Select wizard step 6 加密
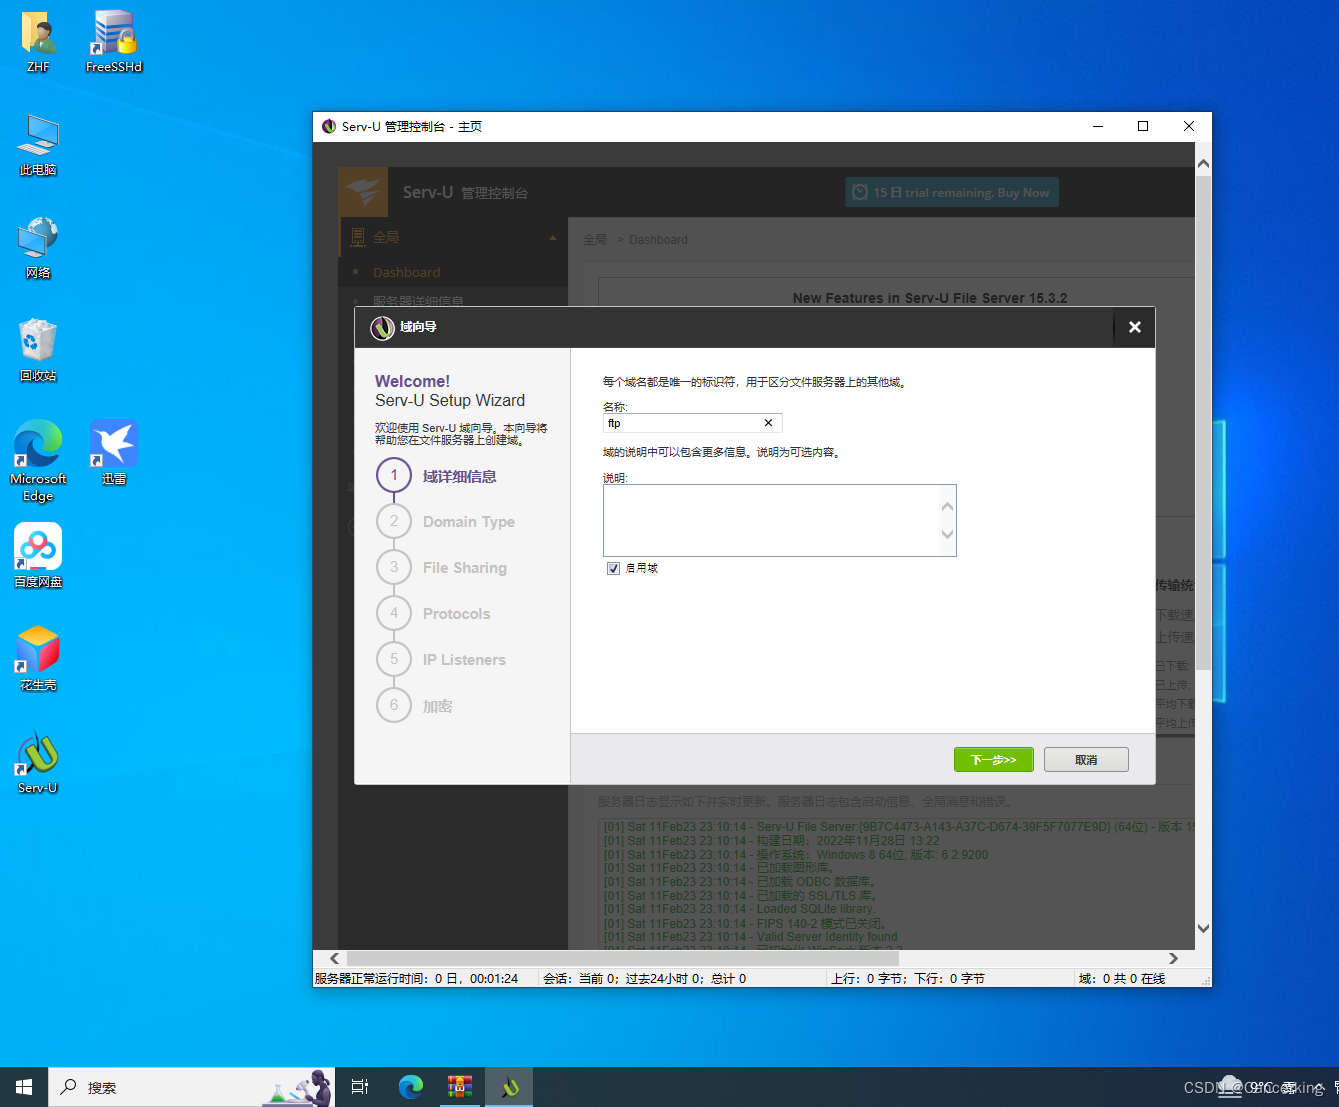 pyautogui.click(x=415, y=706)
